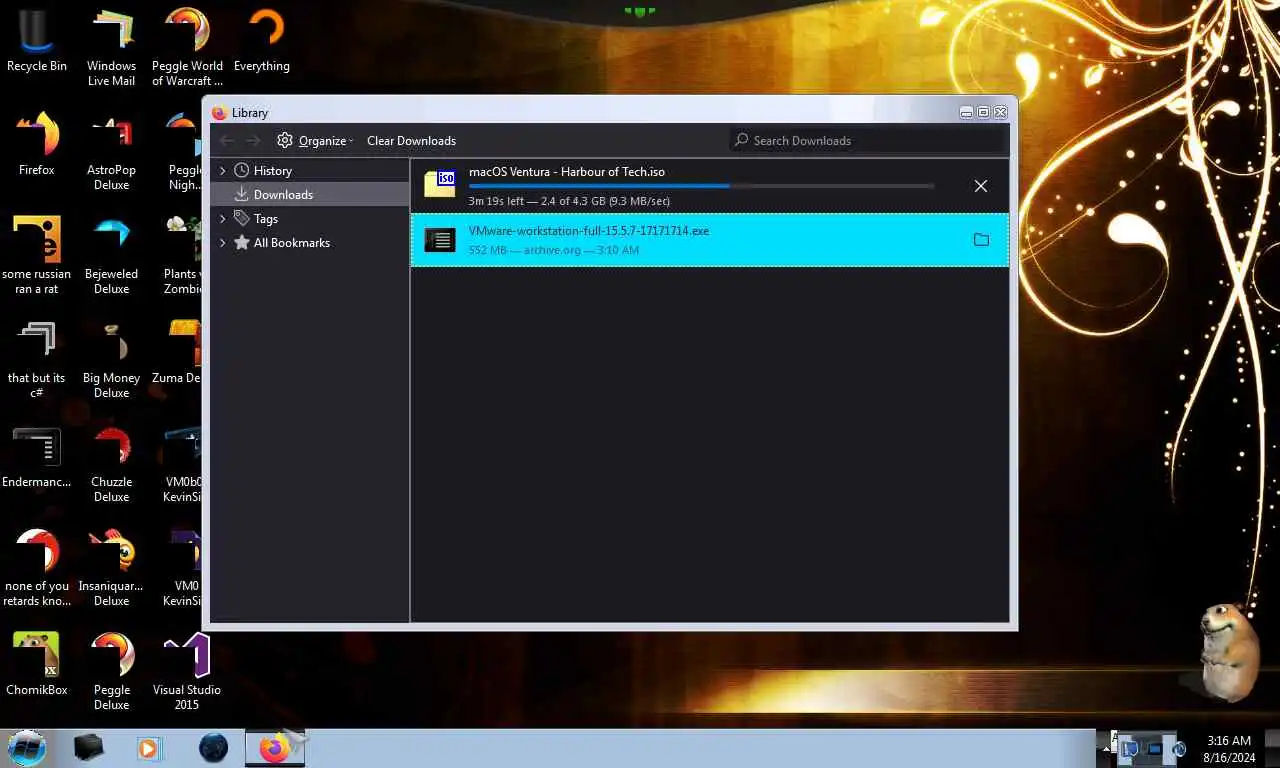Cancel the macOS Ventura ISO download

click(x=981, y=186)
